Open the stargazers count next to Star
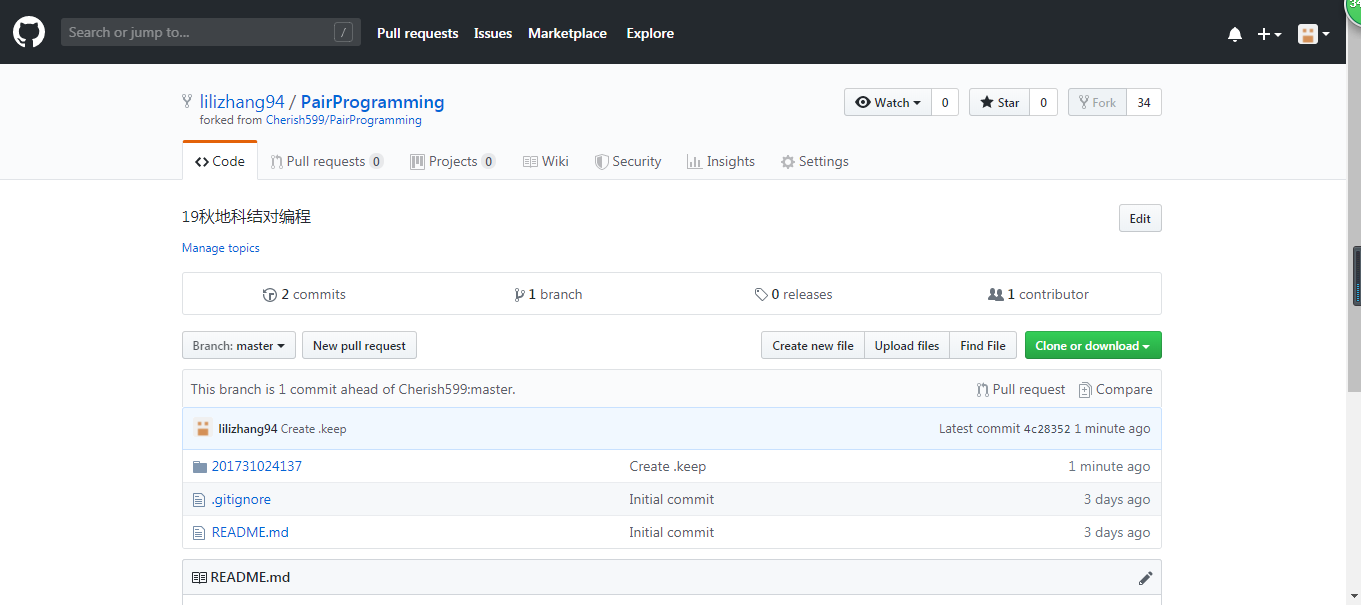Screen dimensions: 1361x605 pos(1043,102)
